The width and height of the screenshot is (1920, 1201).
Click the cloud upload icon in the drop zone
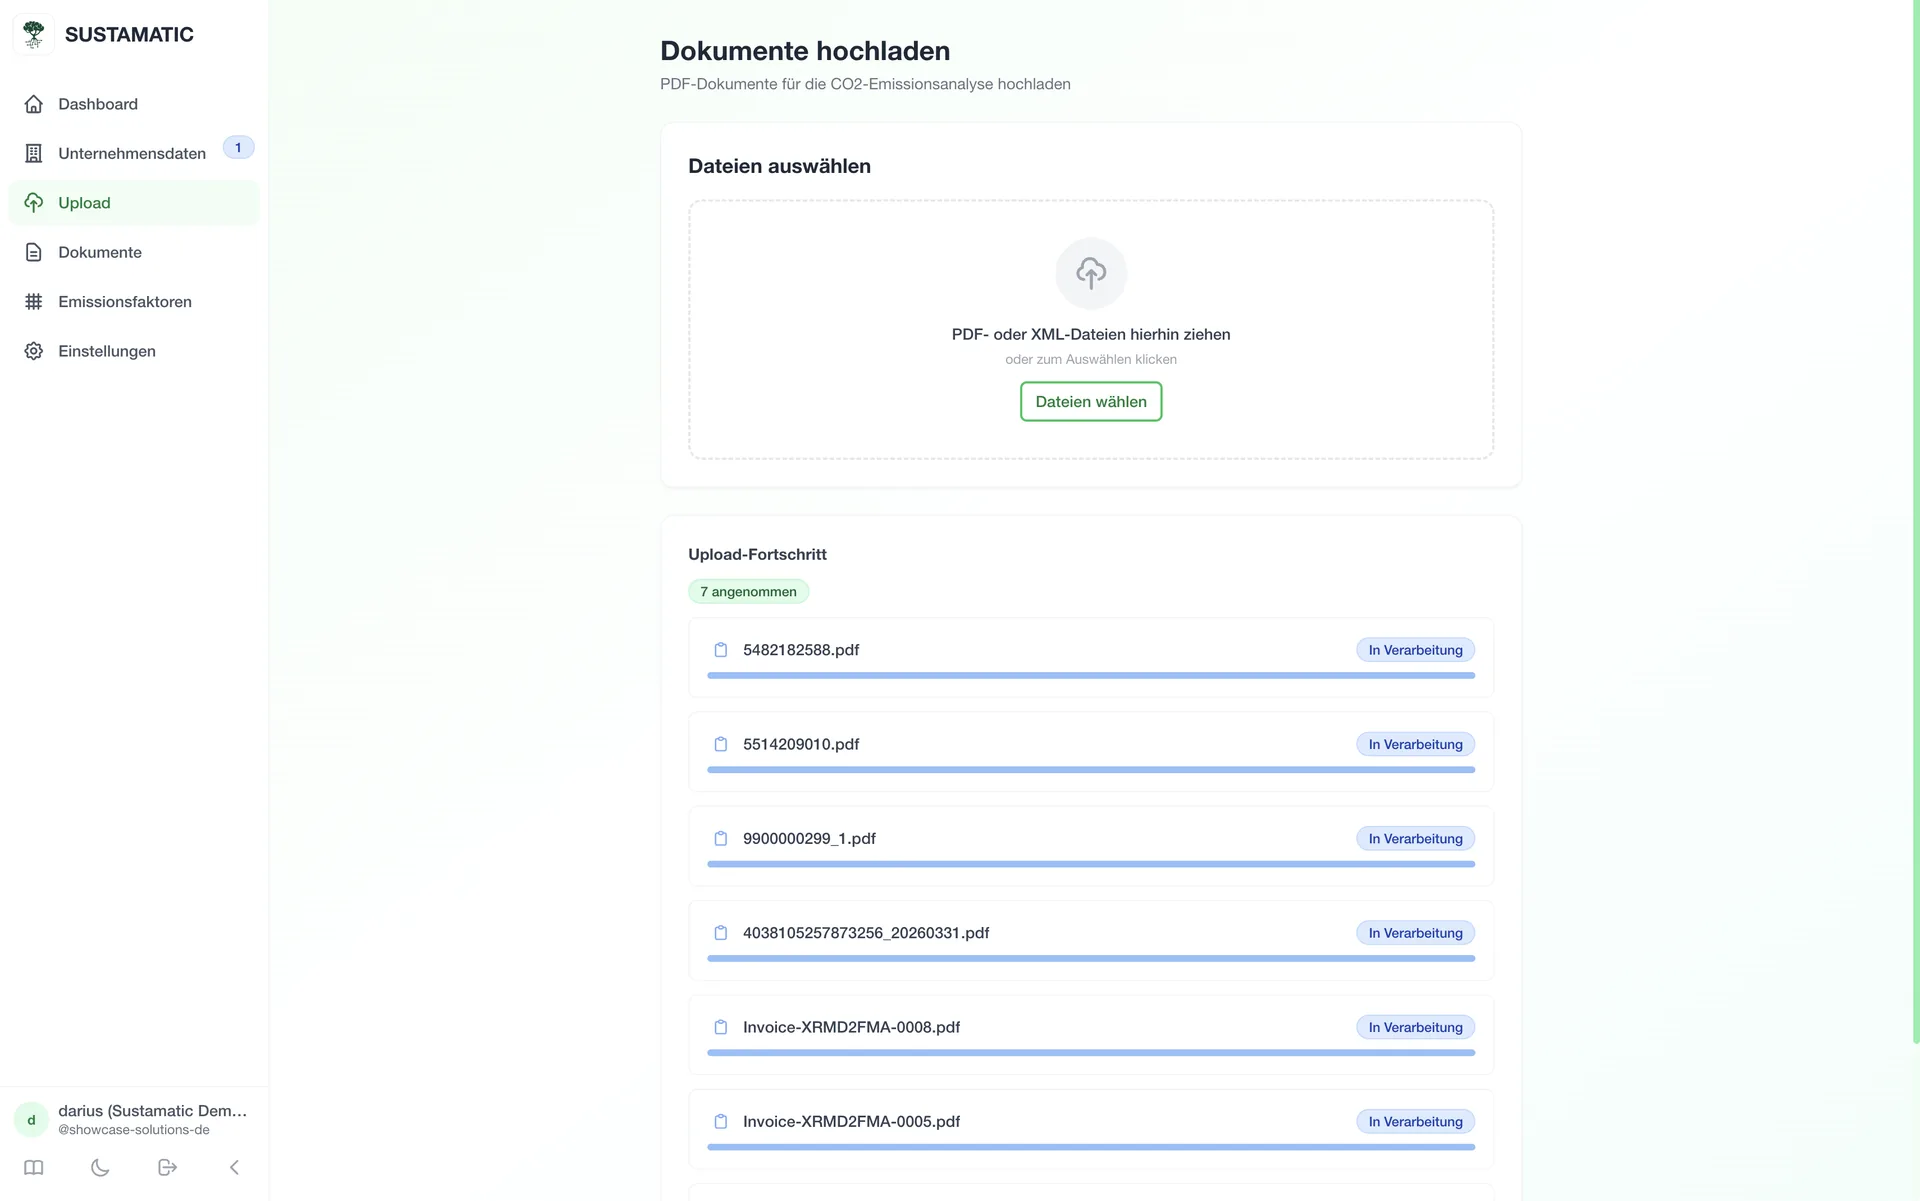(1091, 273)
